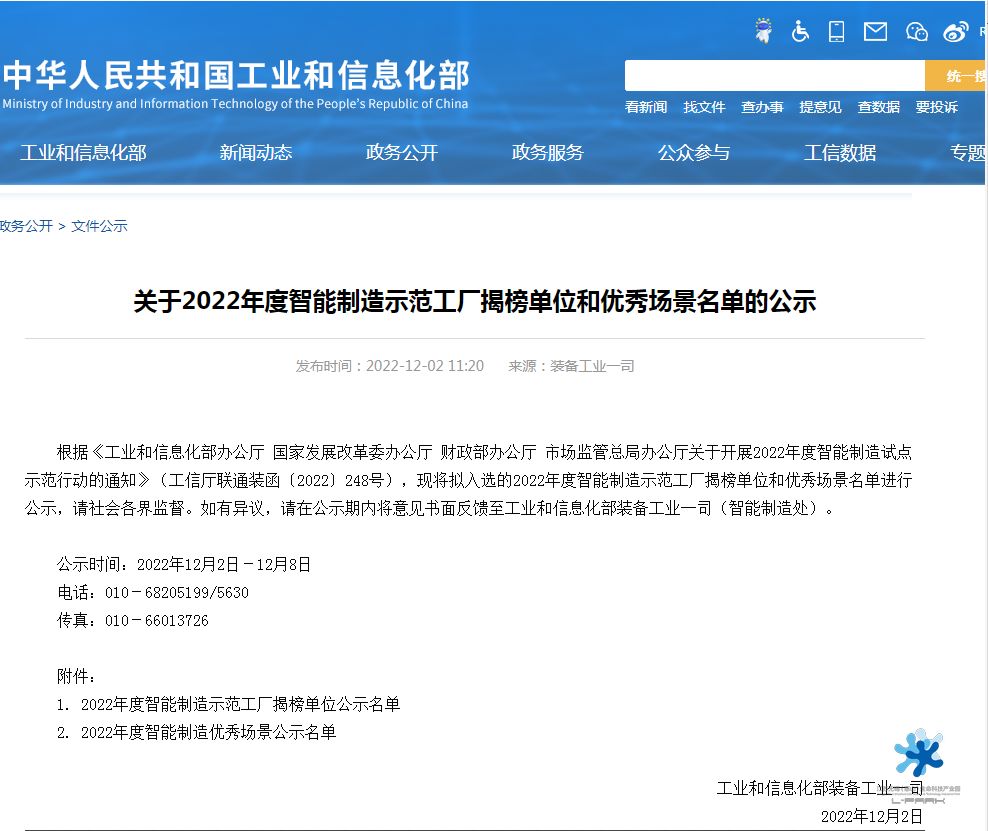Click the 要投诉 quick link
The image size is (988, 831).
point(936,107)
